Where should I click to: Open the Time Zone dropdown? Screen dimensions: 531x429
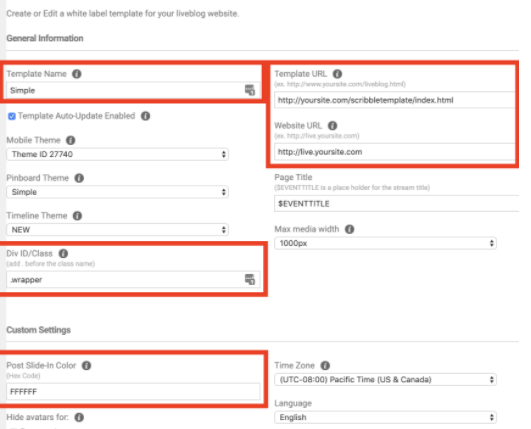click(x=385, y=380)
